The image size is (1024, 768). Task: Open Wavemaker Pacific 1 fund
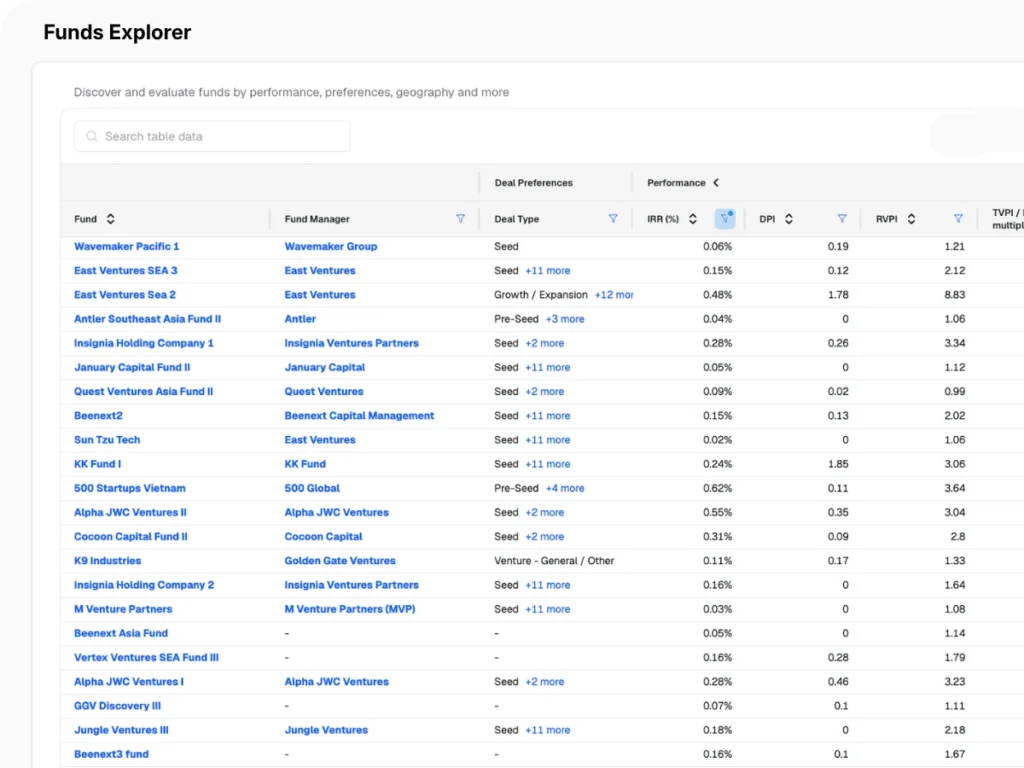[x=126, y=246]
